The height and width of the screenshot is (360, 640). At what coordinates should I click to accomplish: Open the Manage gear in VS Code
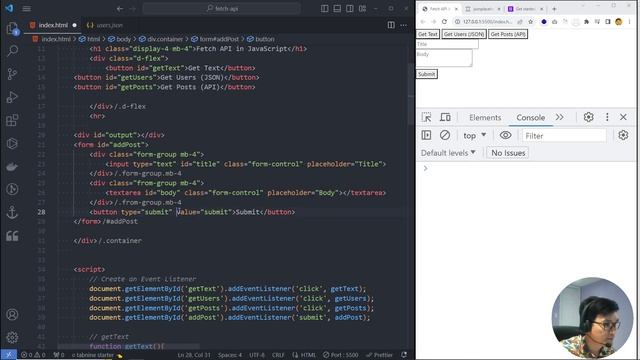click(x=12, y=337)
